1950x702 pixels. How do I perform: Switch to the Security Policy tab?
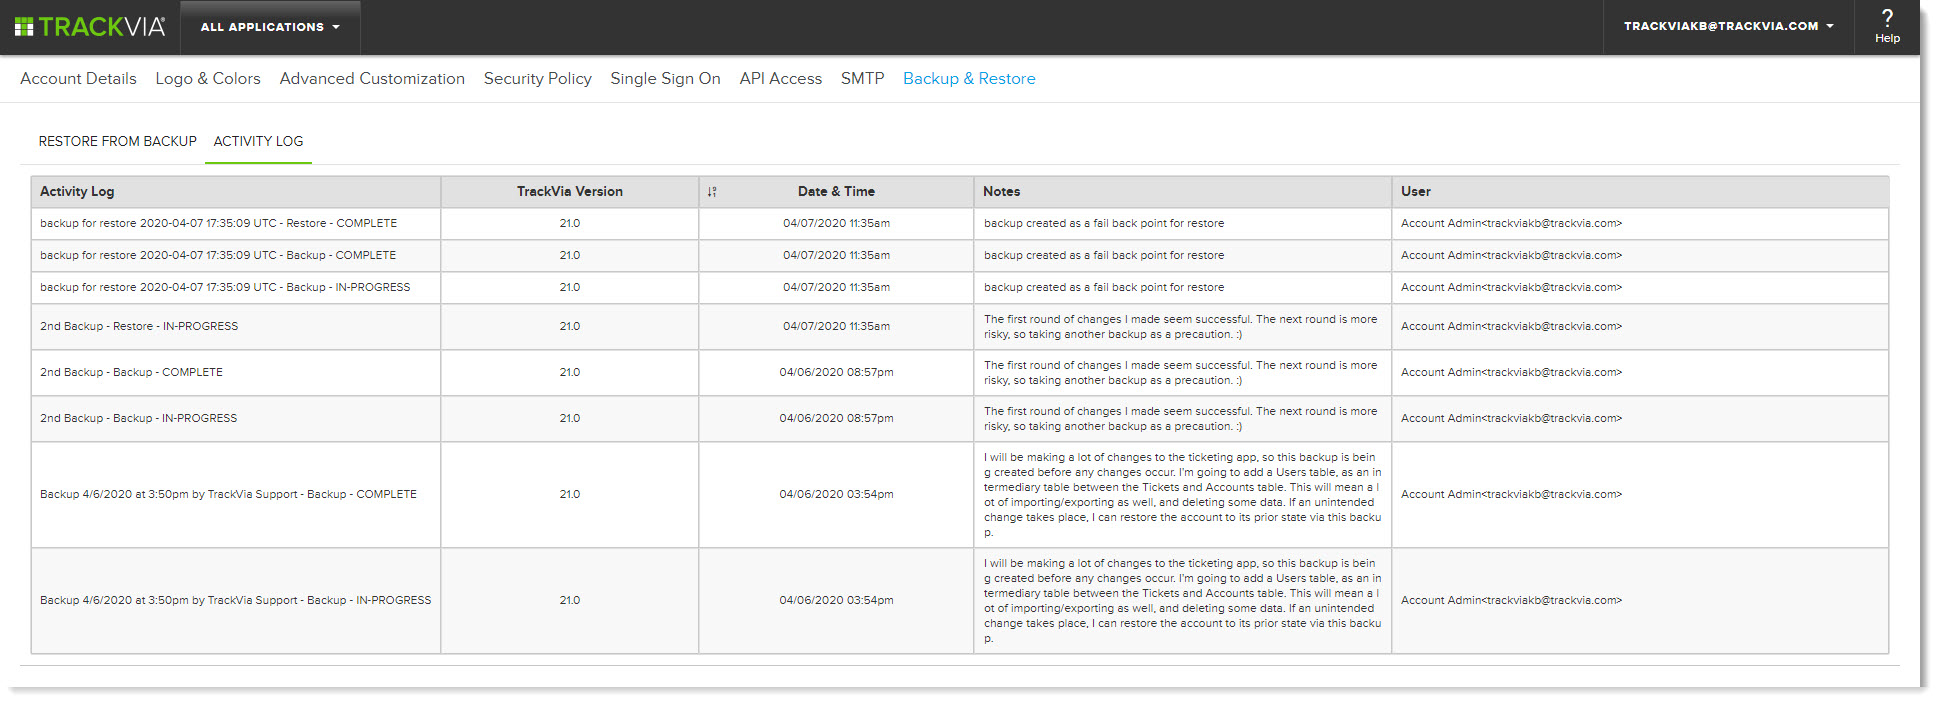[538, 79]
